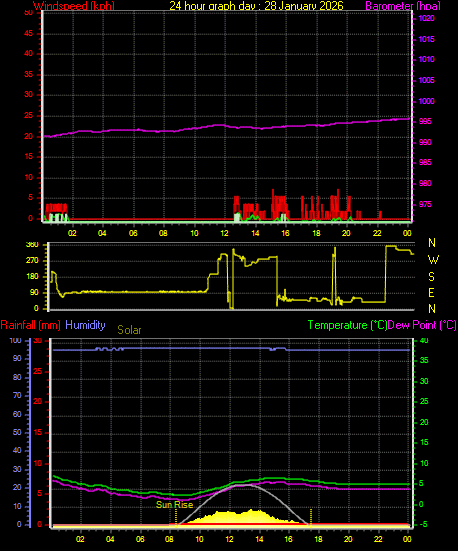Select barometer scale value 985

[x=425, y=163]
